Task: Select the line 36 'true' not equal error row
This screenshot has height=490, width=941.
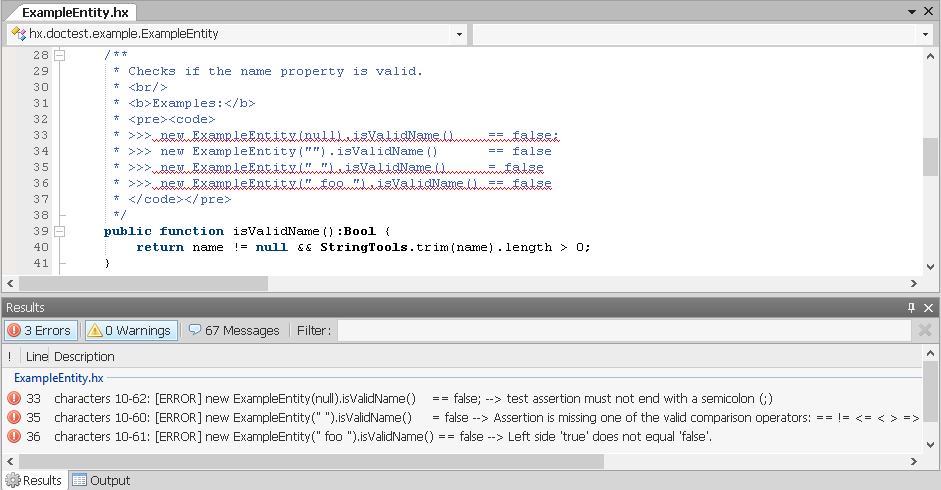Action: 462,437
